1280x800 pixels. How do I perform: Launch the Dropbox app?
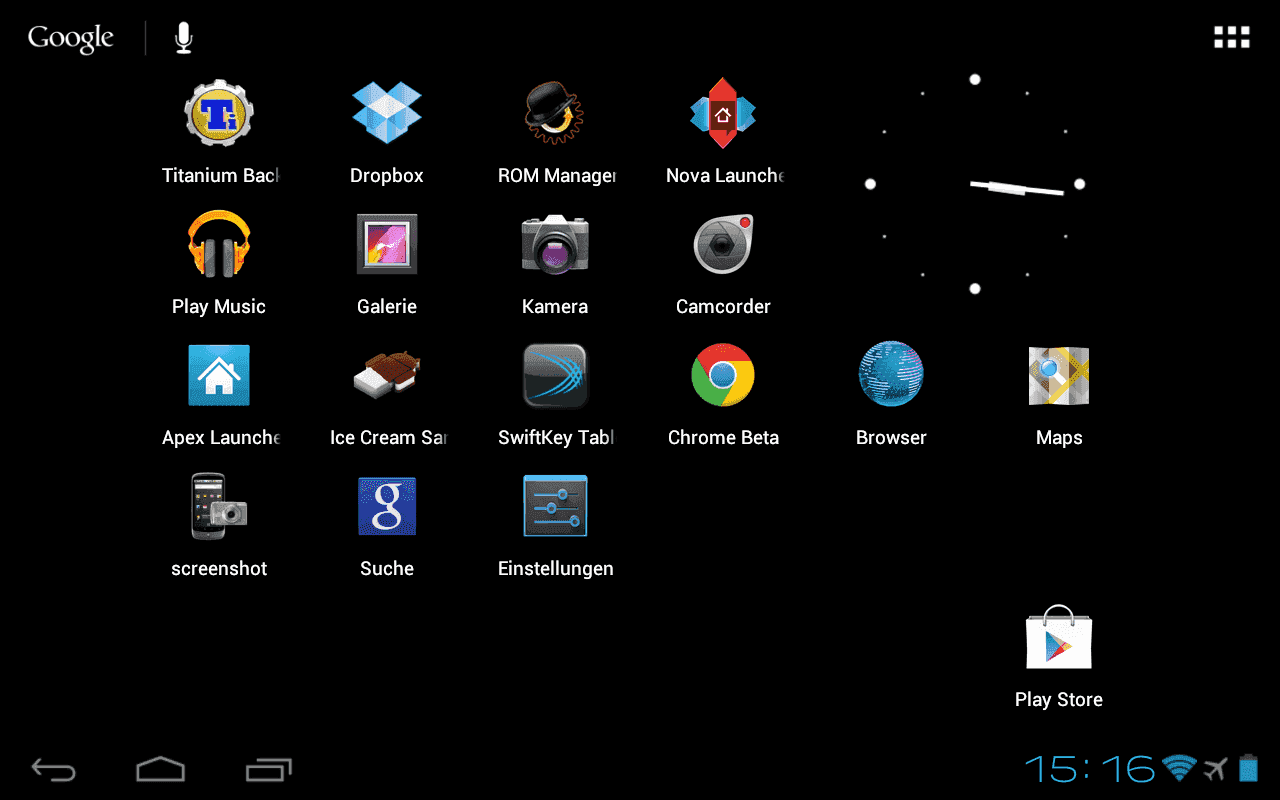387,113
